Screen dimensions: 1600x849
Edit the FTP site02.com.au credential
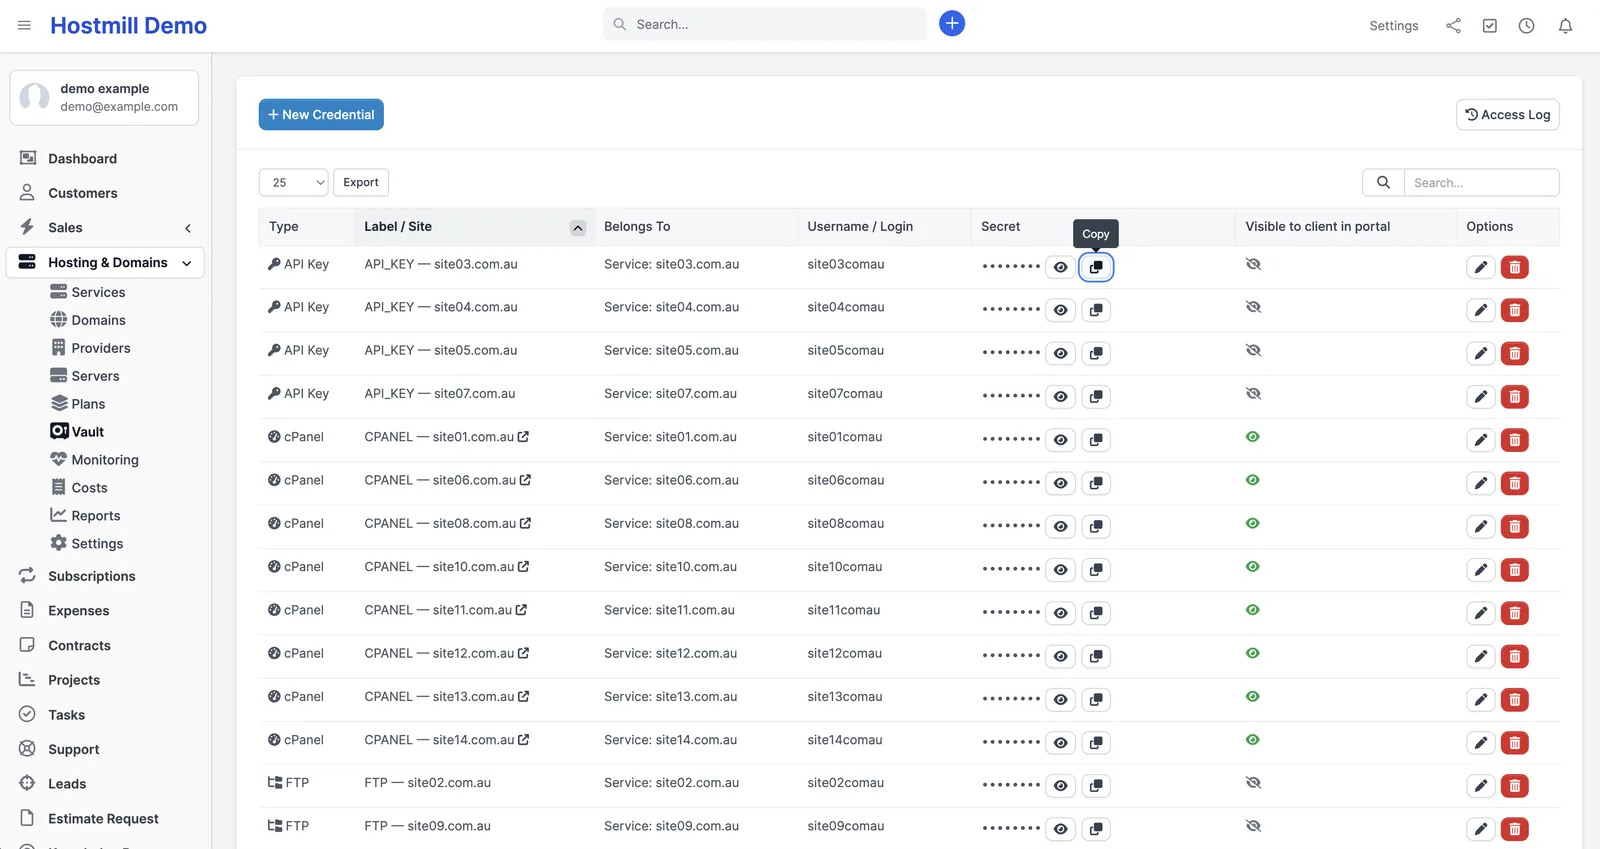tap(1480, 786)
